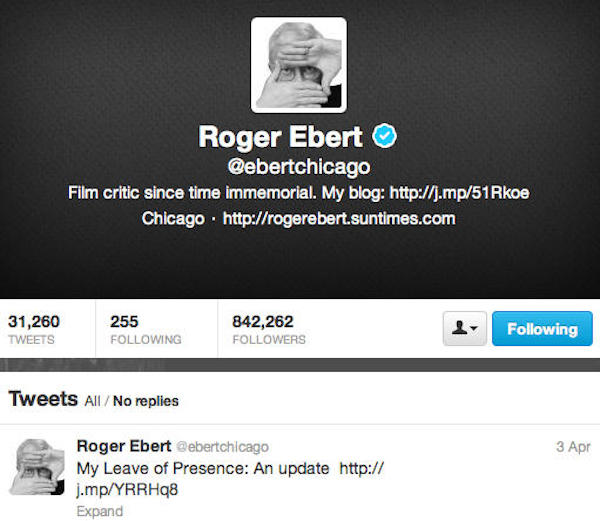
Task: Open the 255 Following list
Action: pos(145,329)
